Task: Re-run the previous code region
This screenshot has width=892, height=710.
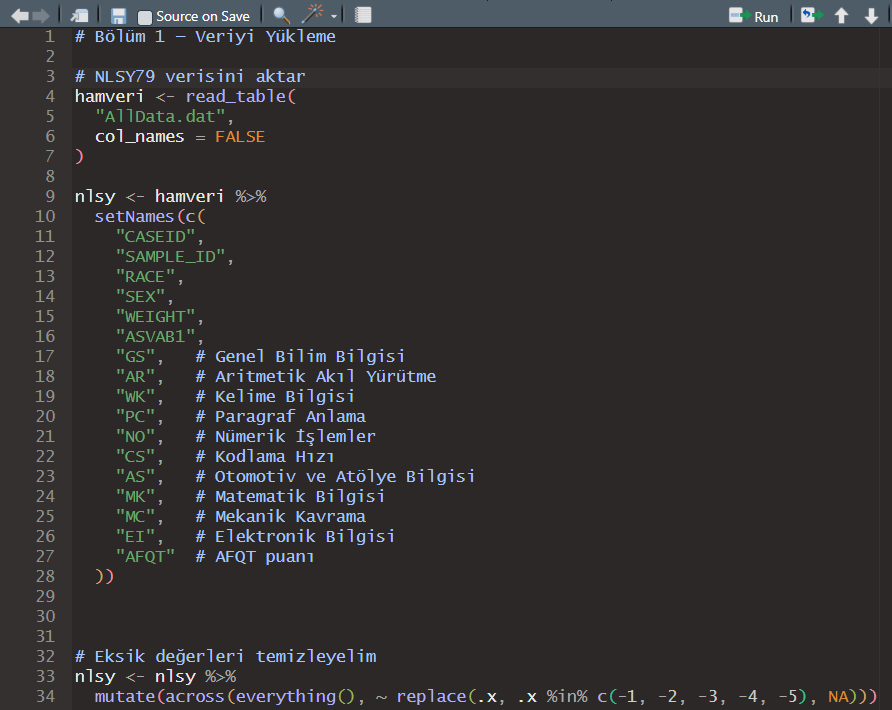Action: point(811,15)
